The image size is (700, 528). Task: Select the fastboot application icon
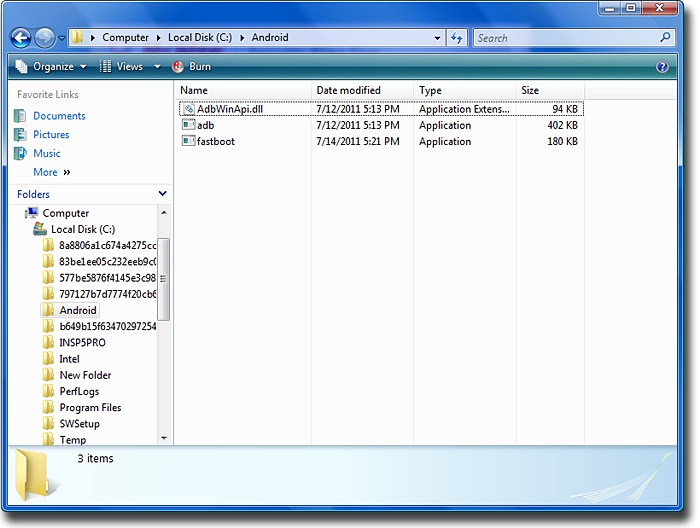[x=188, y=141]
